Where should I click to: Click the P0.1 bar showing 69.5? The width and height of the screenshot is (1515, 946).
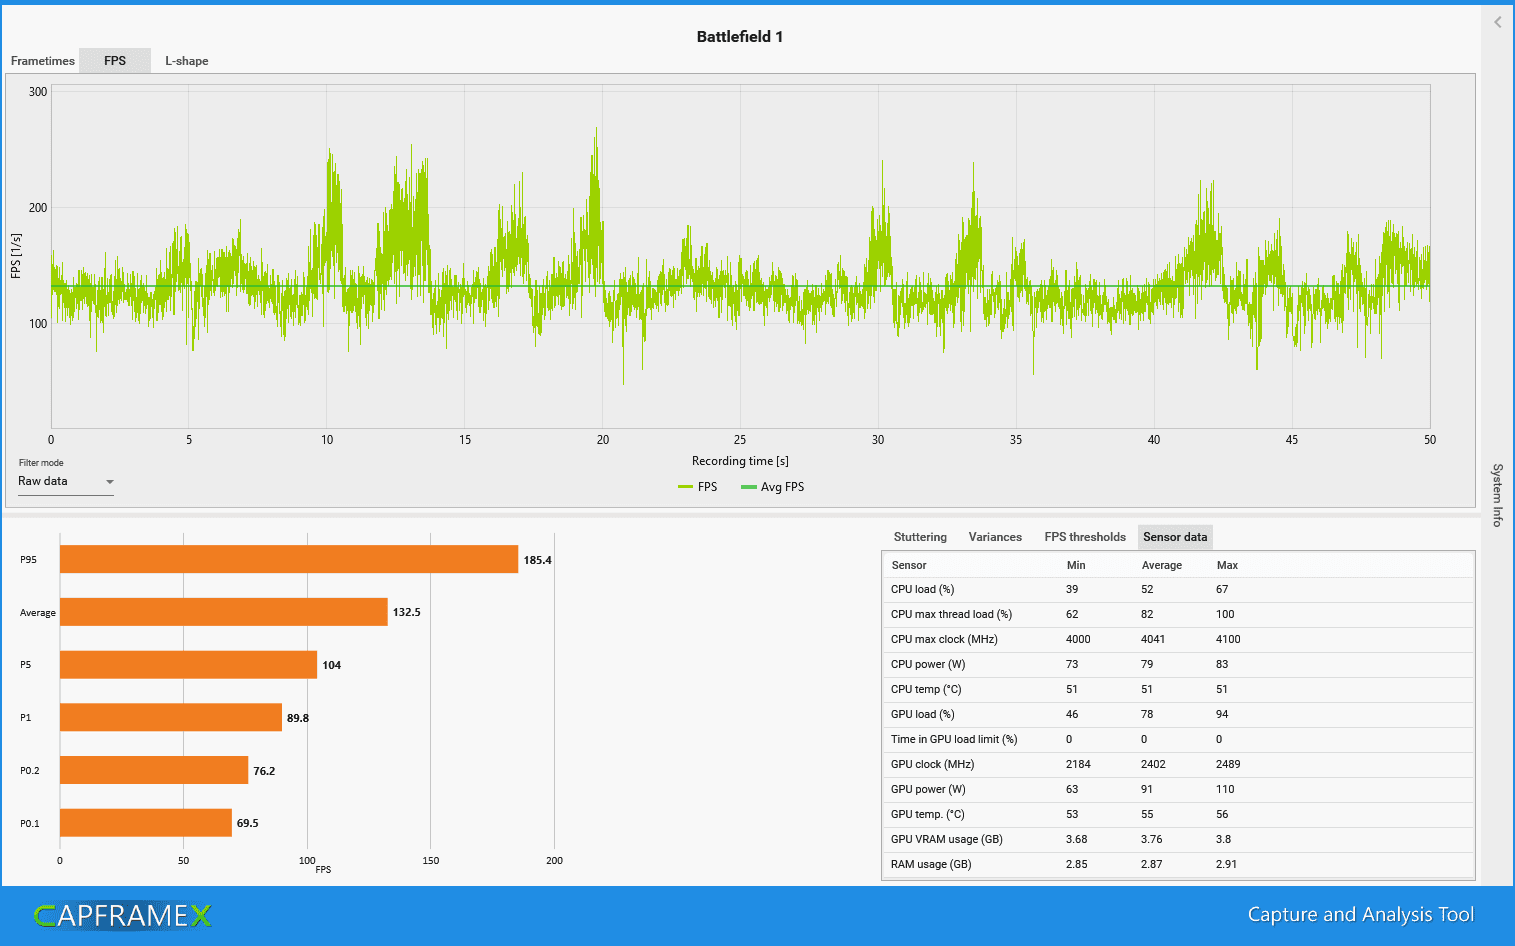[146, 823]
